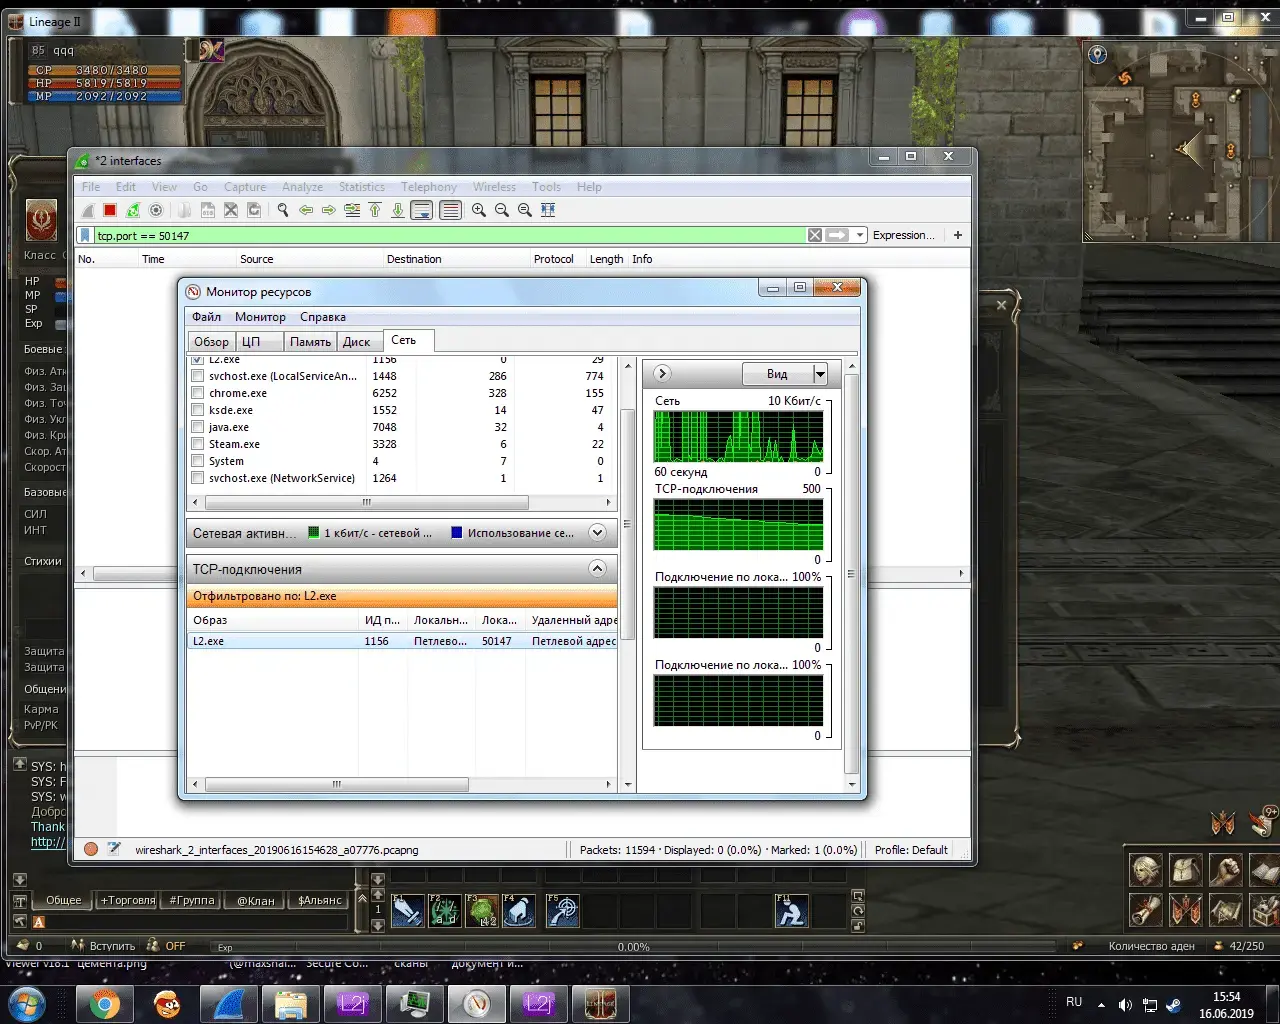Click the blue network usage legend swatch

457,533
